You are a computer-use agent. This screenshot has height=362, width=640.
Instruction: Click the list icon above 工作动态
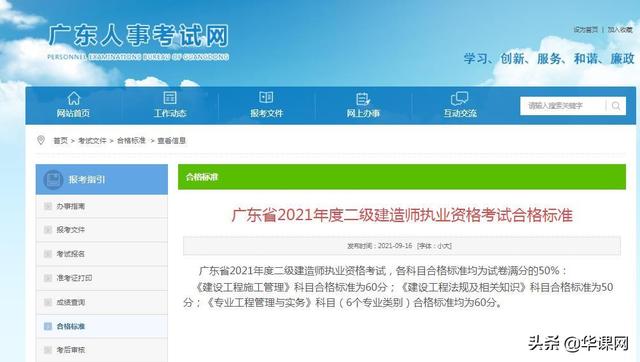[170, 98]
